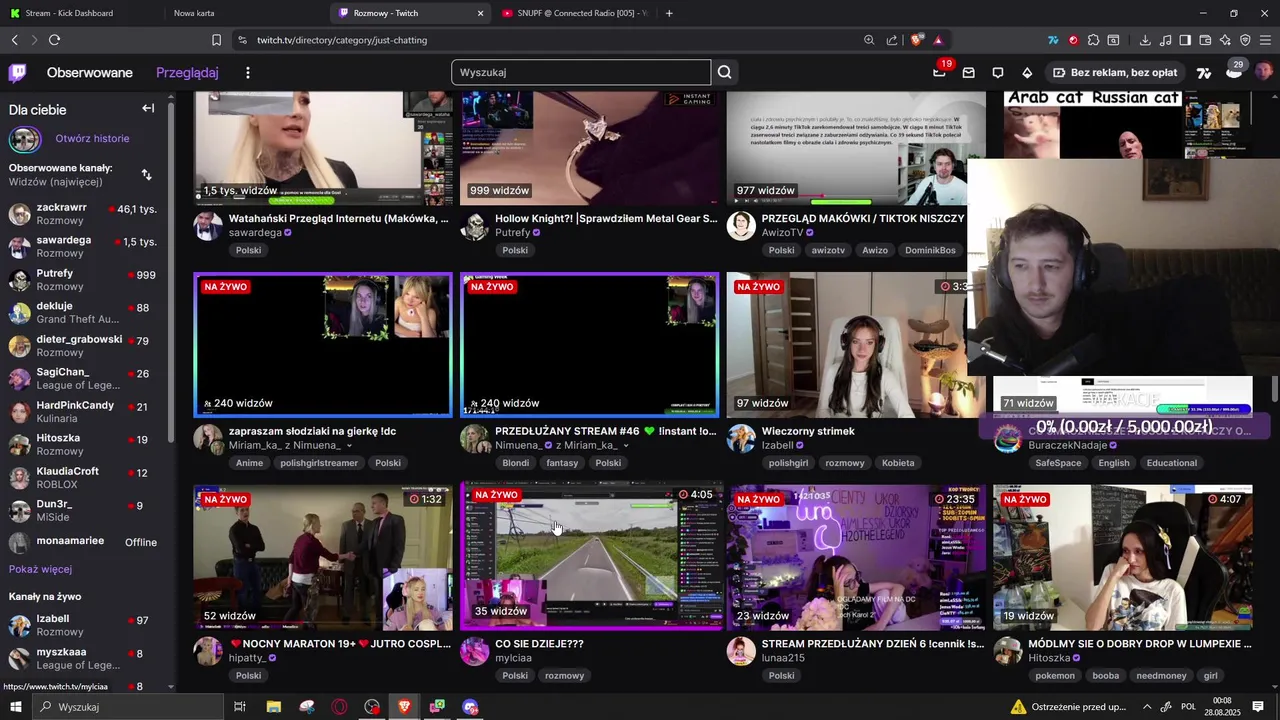
Task: Click the sort icon beside Obserwowane kanały
Action: [146, 175]
